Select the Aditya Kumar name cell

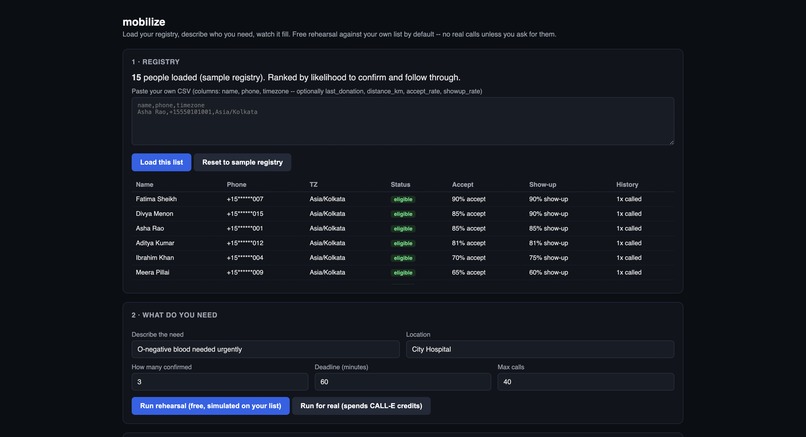[x=155, y=243]
